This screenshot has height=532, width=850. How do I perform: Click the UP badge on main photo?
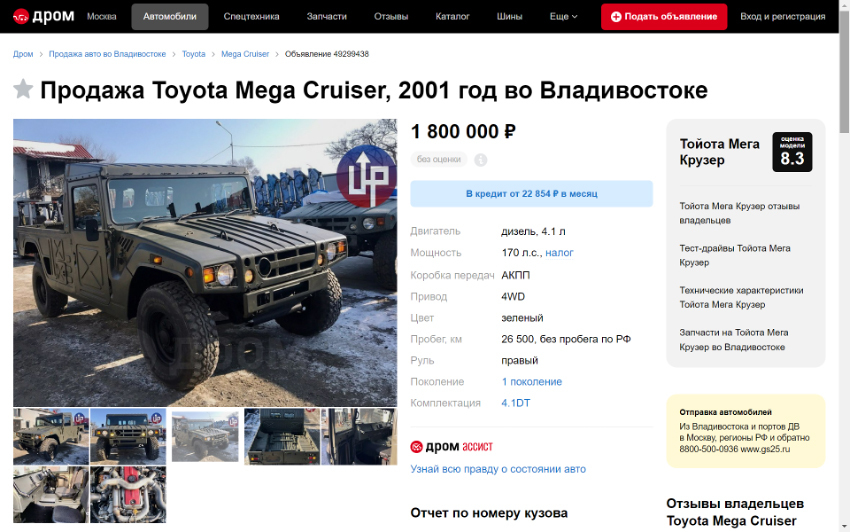[x=367, y=176]
